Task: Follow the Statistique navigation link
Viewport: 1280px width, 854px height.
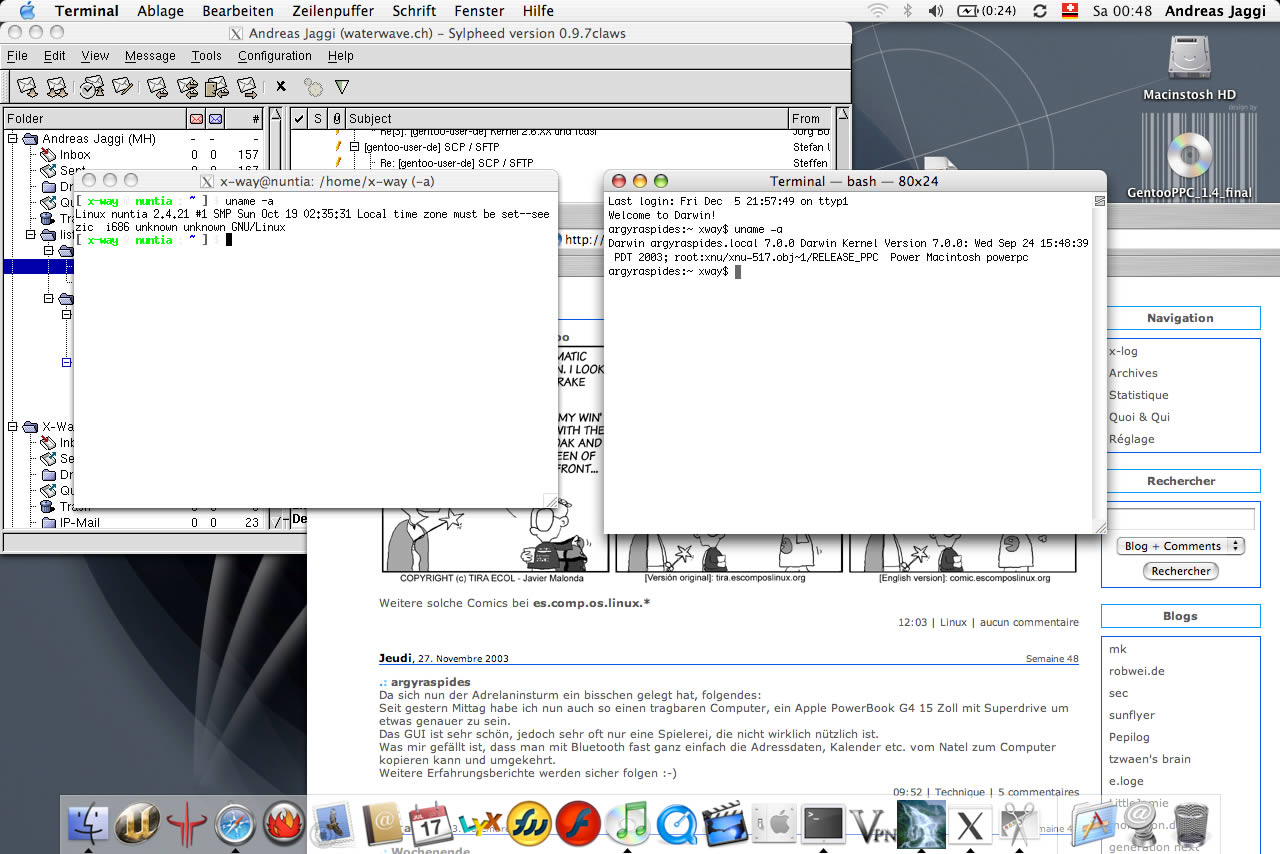Action: pos(1138,395)
